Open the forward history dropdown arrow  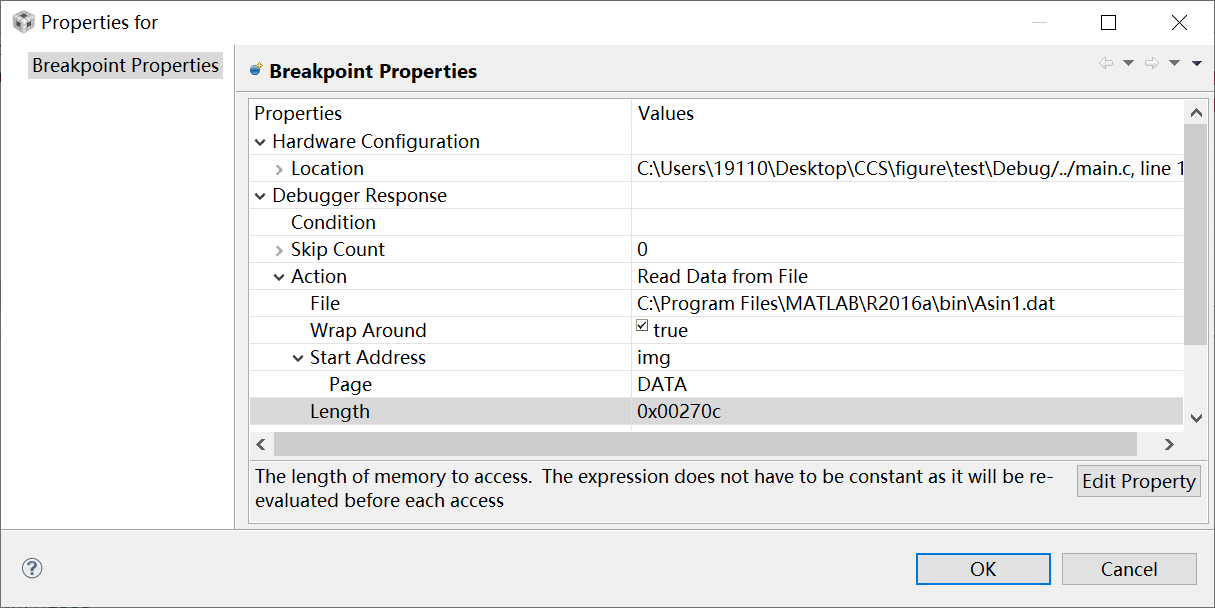coord(1172,62)
